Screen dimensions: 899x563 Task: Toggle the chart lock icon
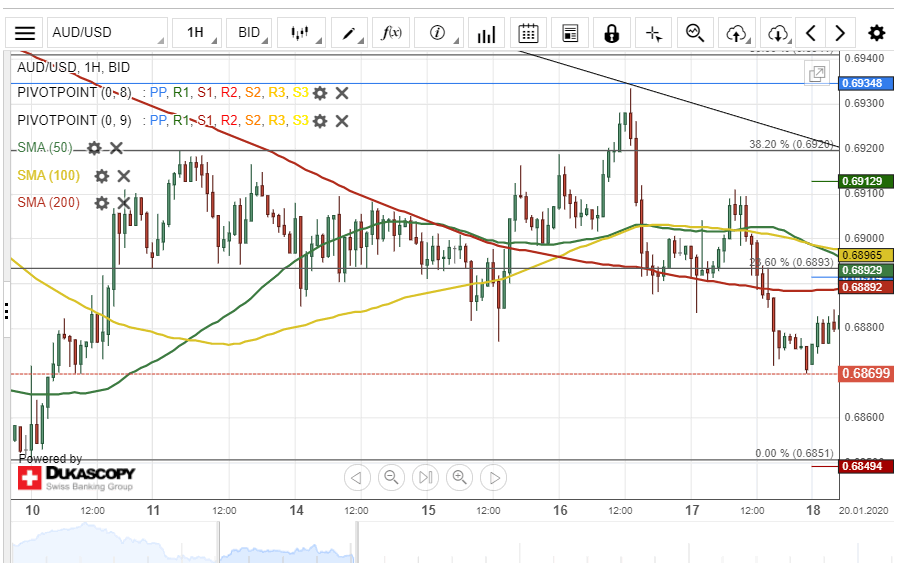[611, 33]
